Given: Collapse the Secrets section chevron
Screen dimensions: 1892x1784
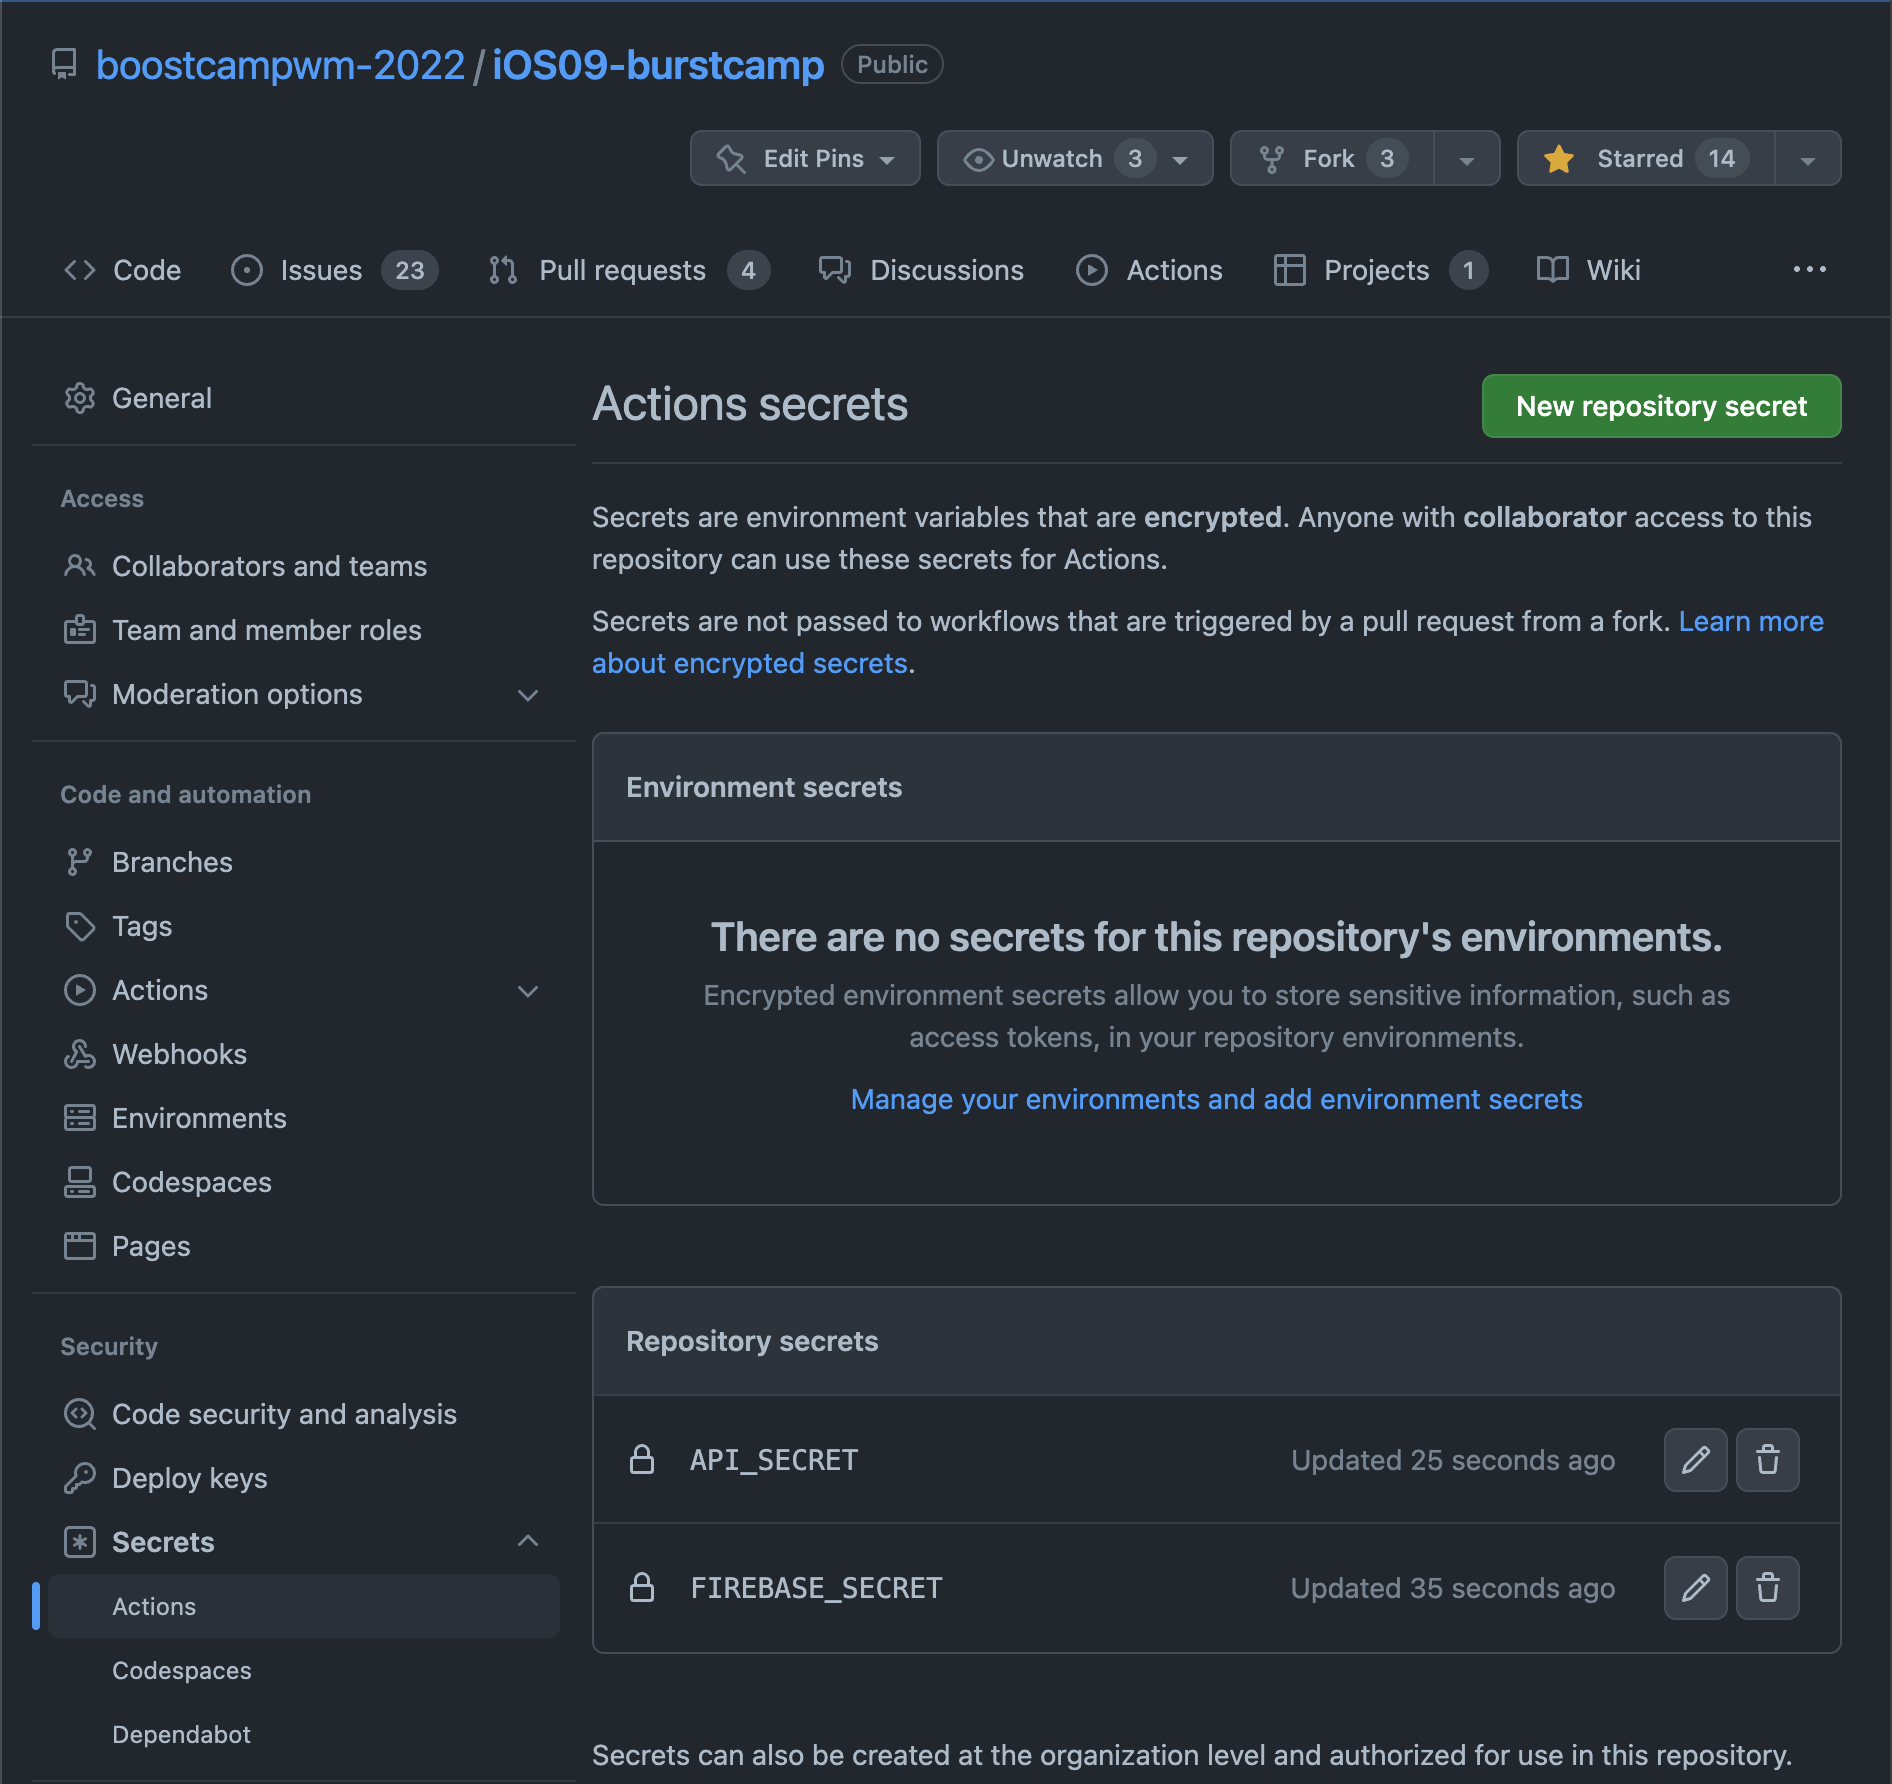Looking at the screenshot, I should click(x=528, y=1541).
